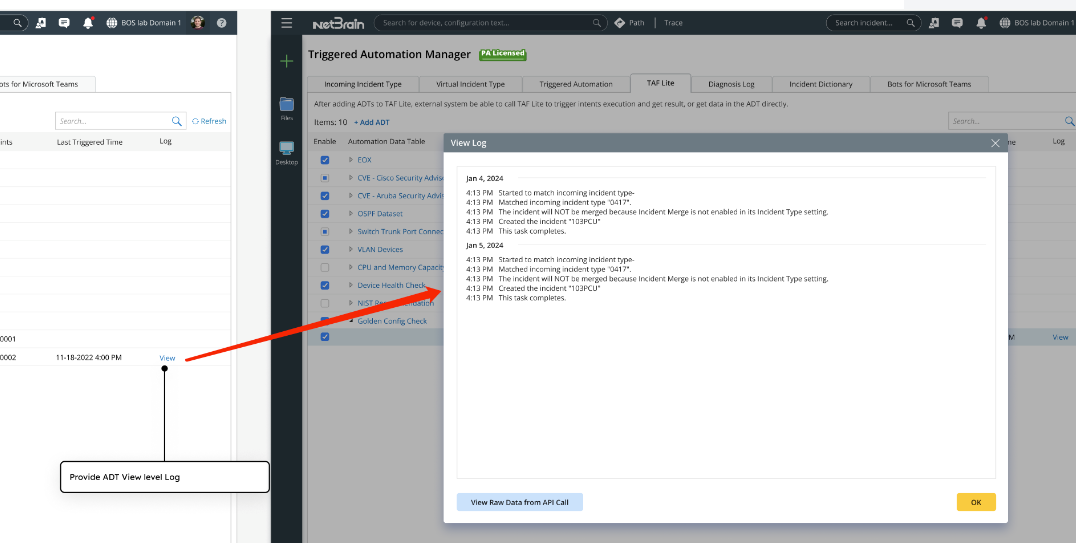The image size is (1076, 543).
Task: Enable the NIST row checkbox
Action: tap(325, 303)
